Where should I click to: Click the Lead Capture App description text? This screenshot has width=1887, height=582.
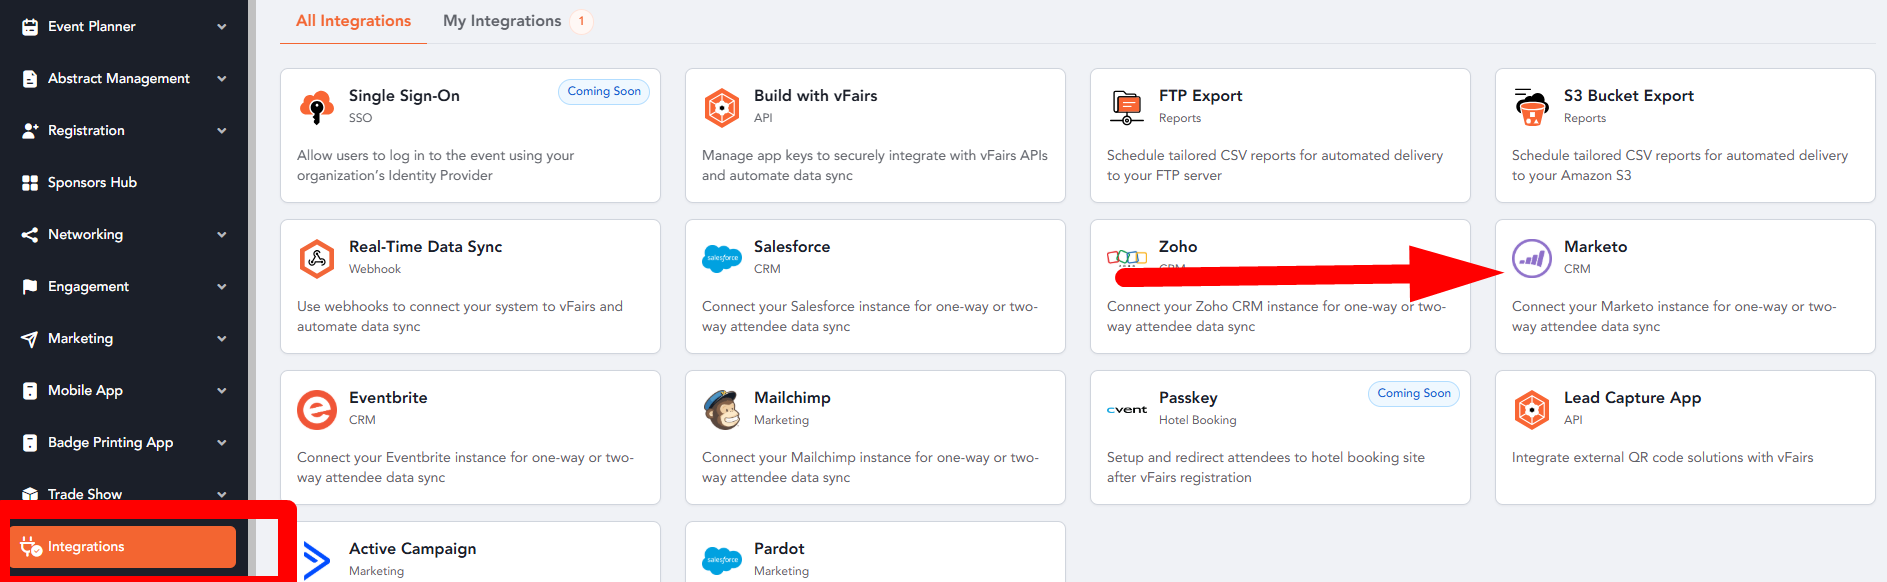[1662, 458]
